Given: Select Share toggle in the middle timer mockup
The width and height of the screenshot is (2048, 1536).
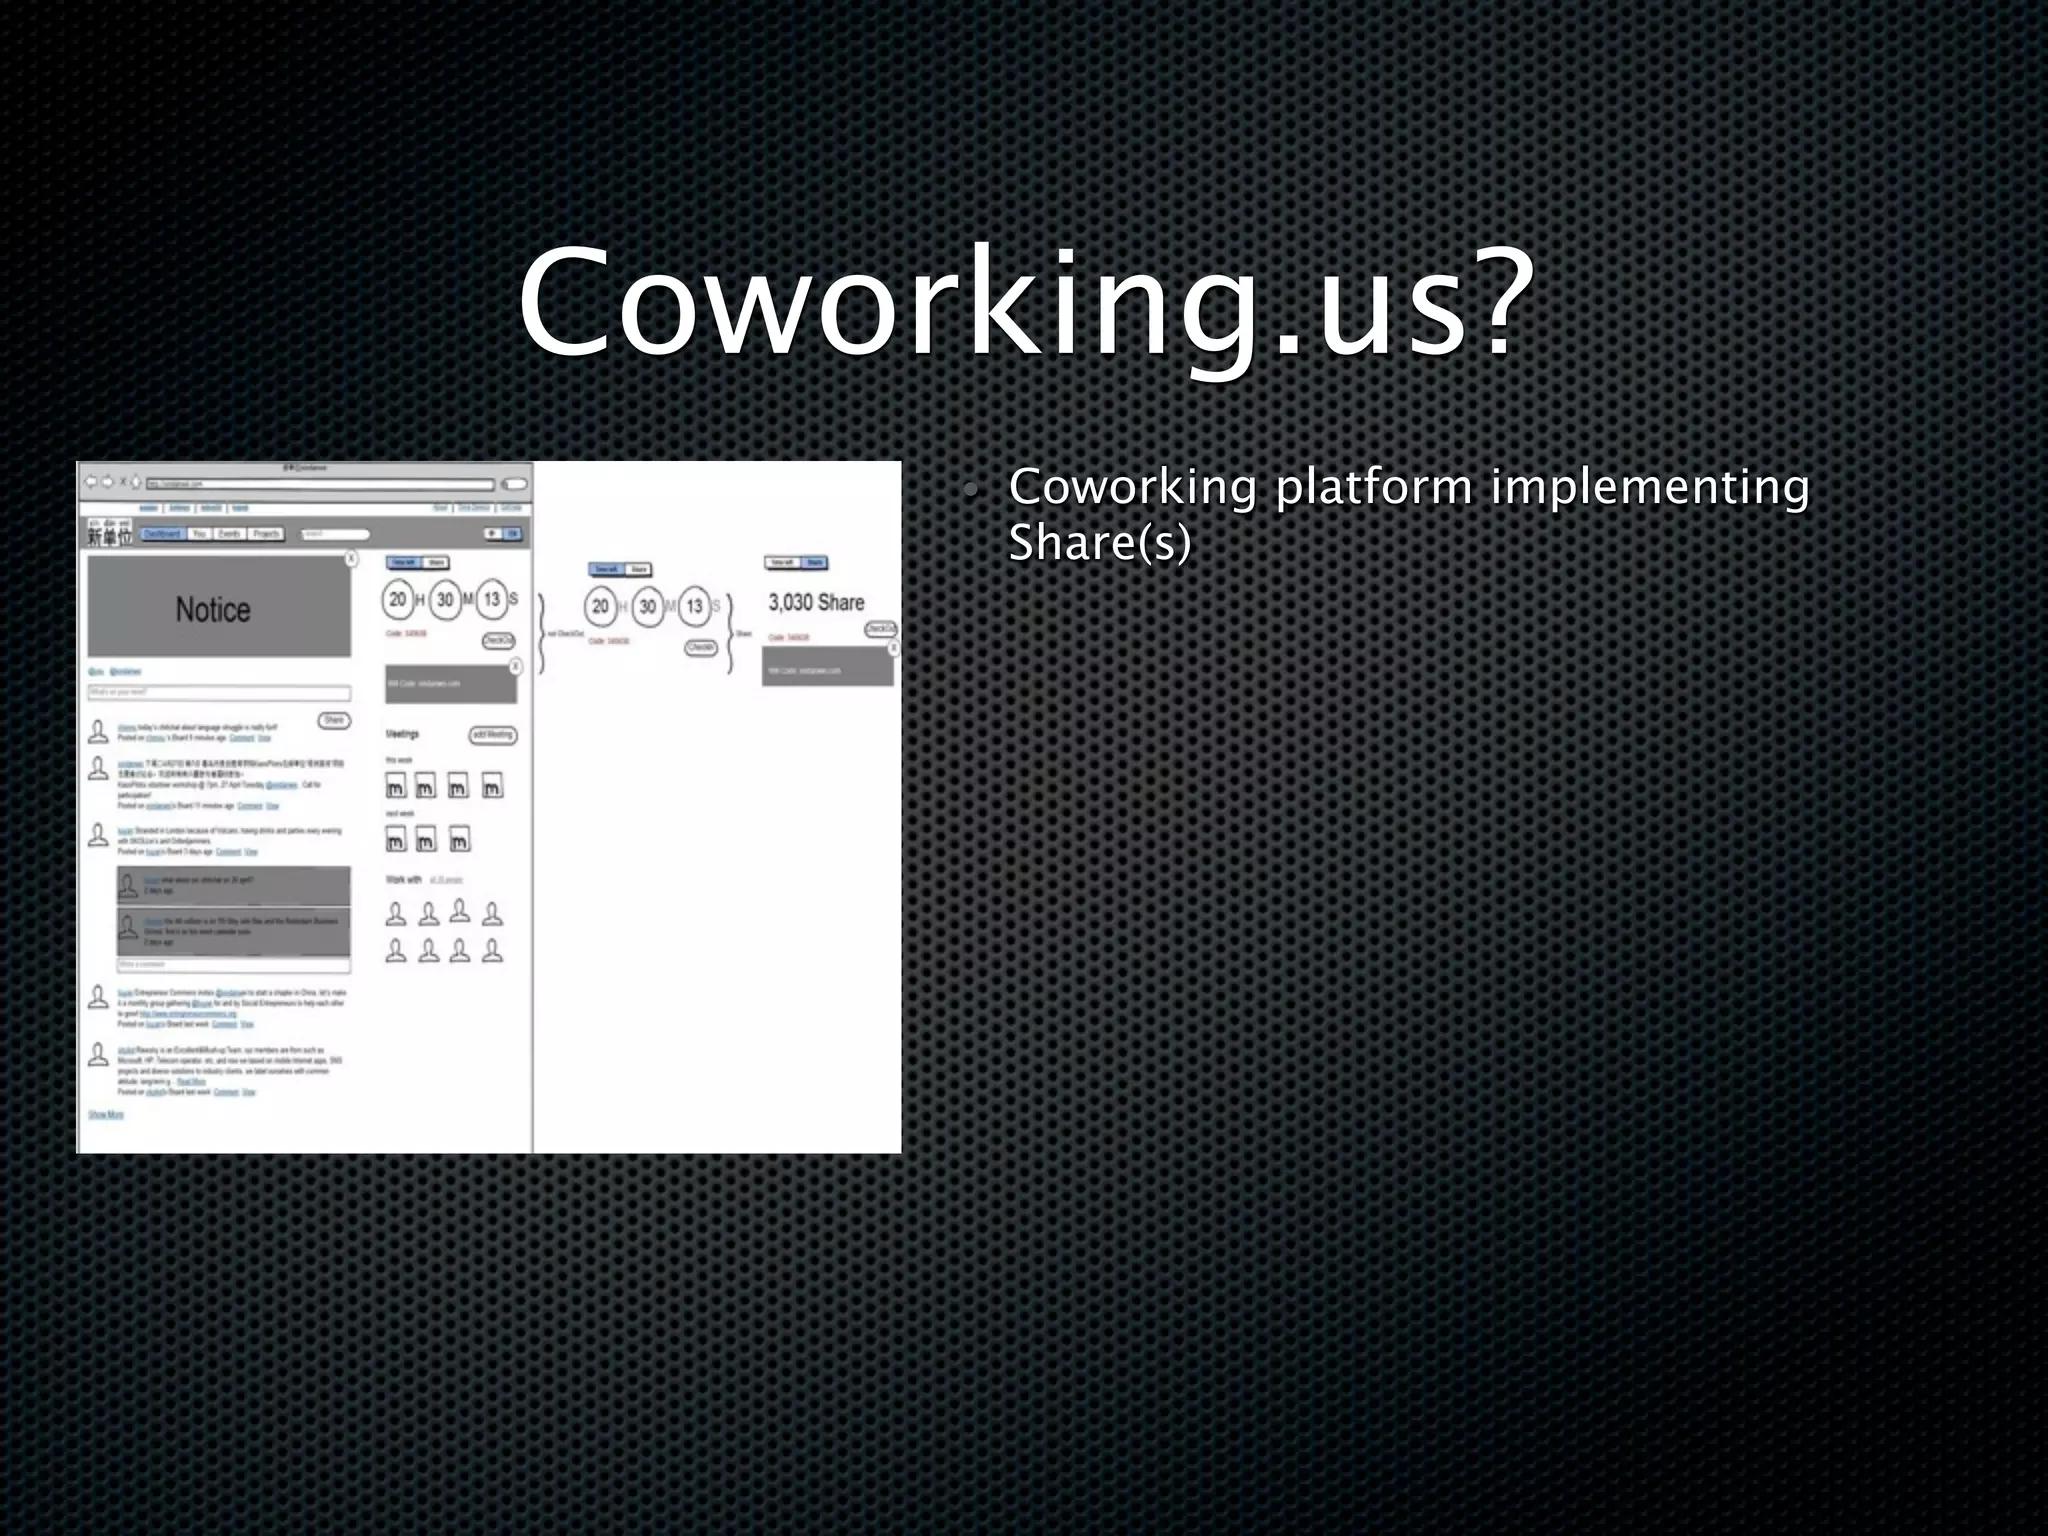Looking at the screenshot, I should [x=639, y=569].
